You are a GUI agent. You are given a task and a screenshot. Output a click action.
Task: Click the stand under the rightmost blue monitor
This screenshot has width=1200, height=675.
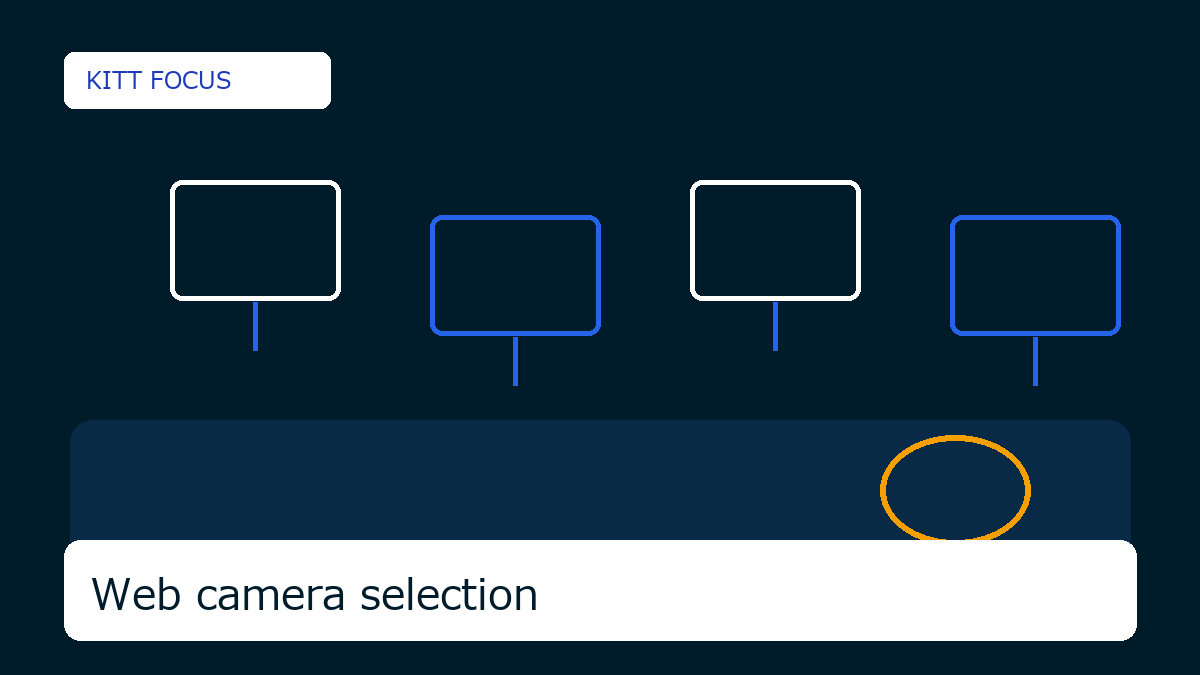pos(1035,361)
